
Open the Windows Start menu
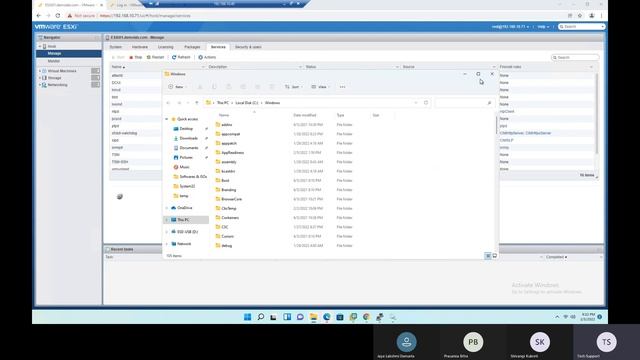[247, 317]
